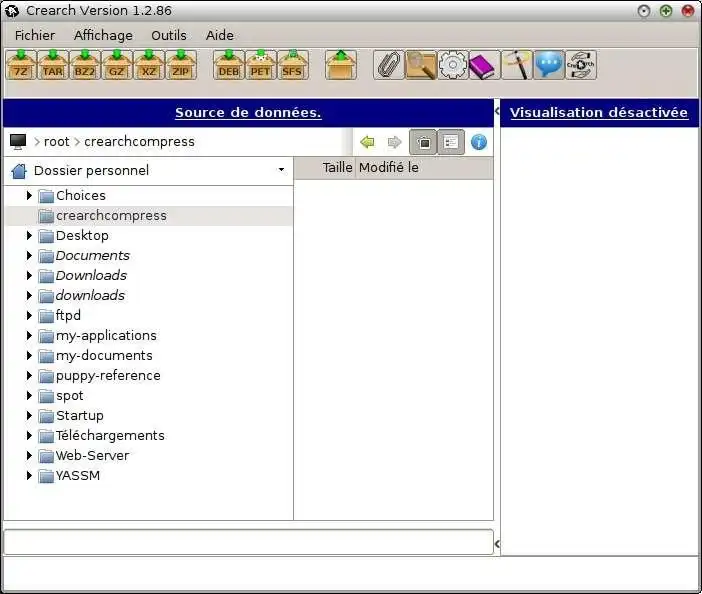Expand the my-applications folder
This screenshot has width=702, height=594.
tap(29, 336)
